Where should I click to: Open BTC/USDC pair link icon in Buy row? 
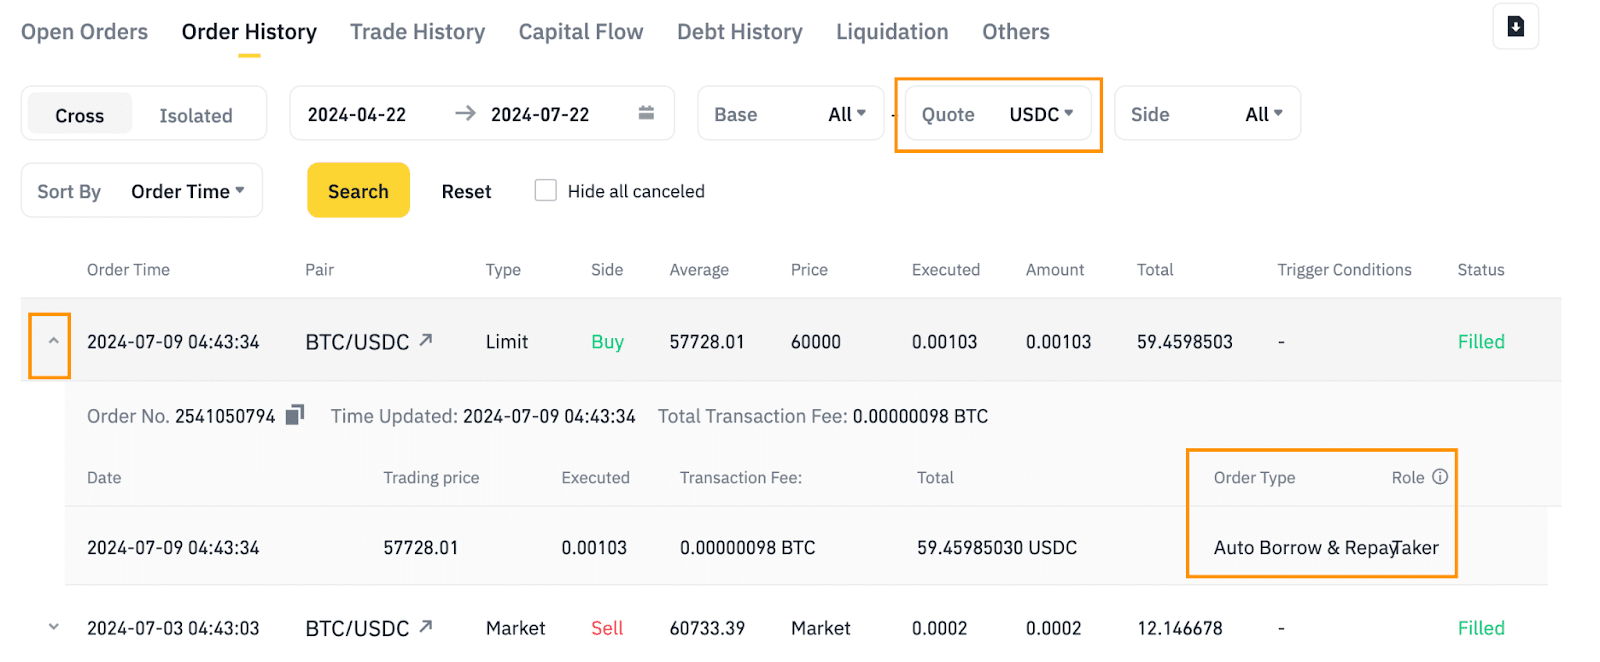pyautogui.click(x=426, y=340)
